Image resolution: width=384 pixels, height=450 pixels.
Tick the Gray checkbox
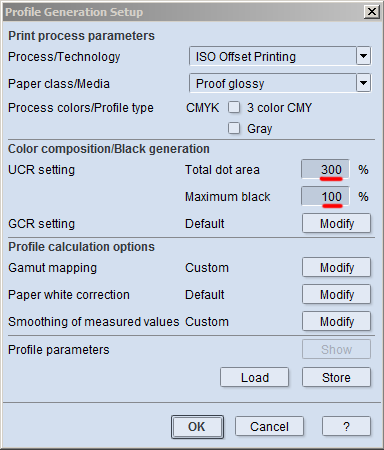pyautogui.click(x=234, y=128)
